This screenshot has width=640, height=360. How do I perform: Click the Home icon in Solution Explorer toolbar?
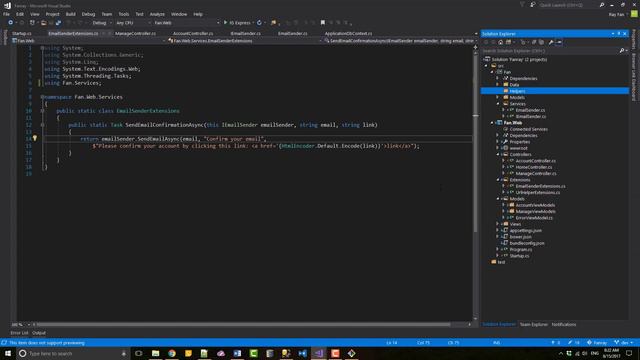coord(500,42)
